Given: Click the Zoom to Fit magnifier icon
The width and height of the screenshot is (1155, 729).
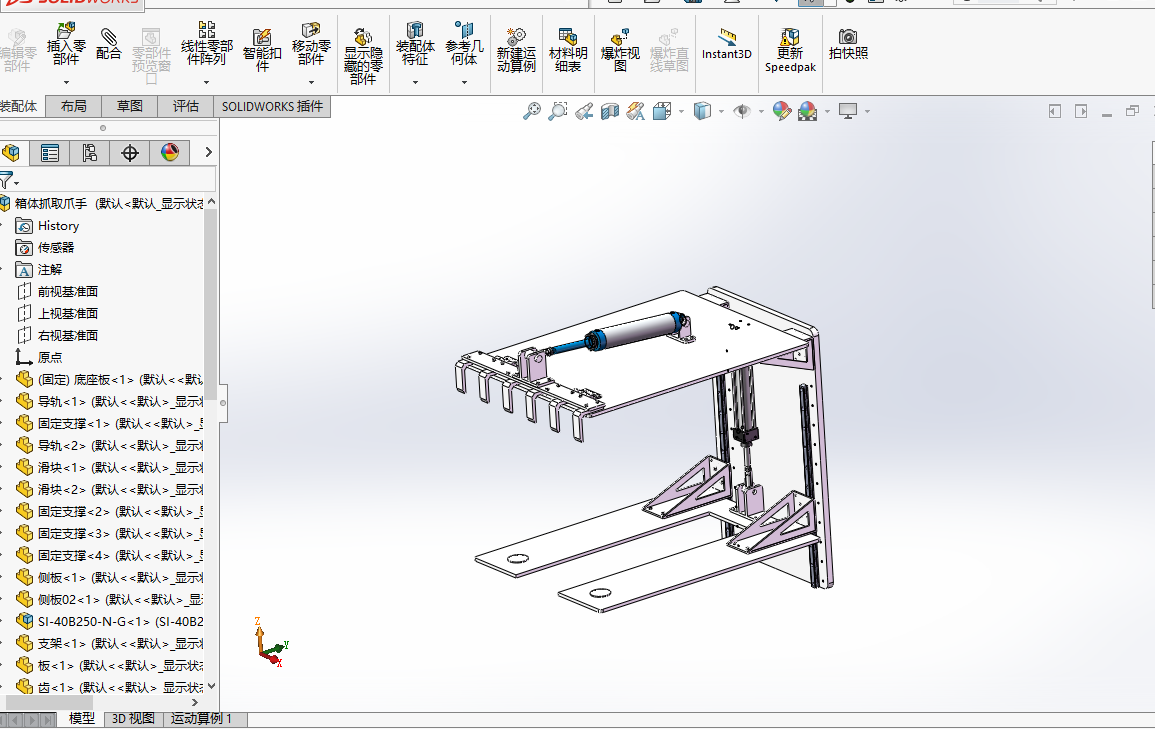Looking at the screenshot, I should point(531,111).
